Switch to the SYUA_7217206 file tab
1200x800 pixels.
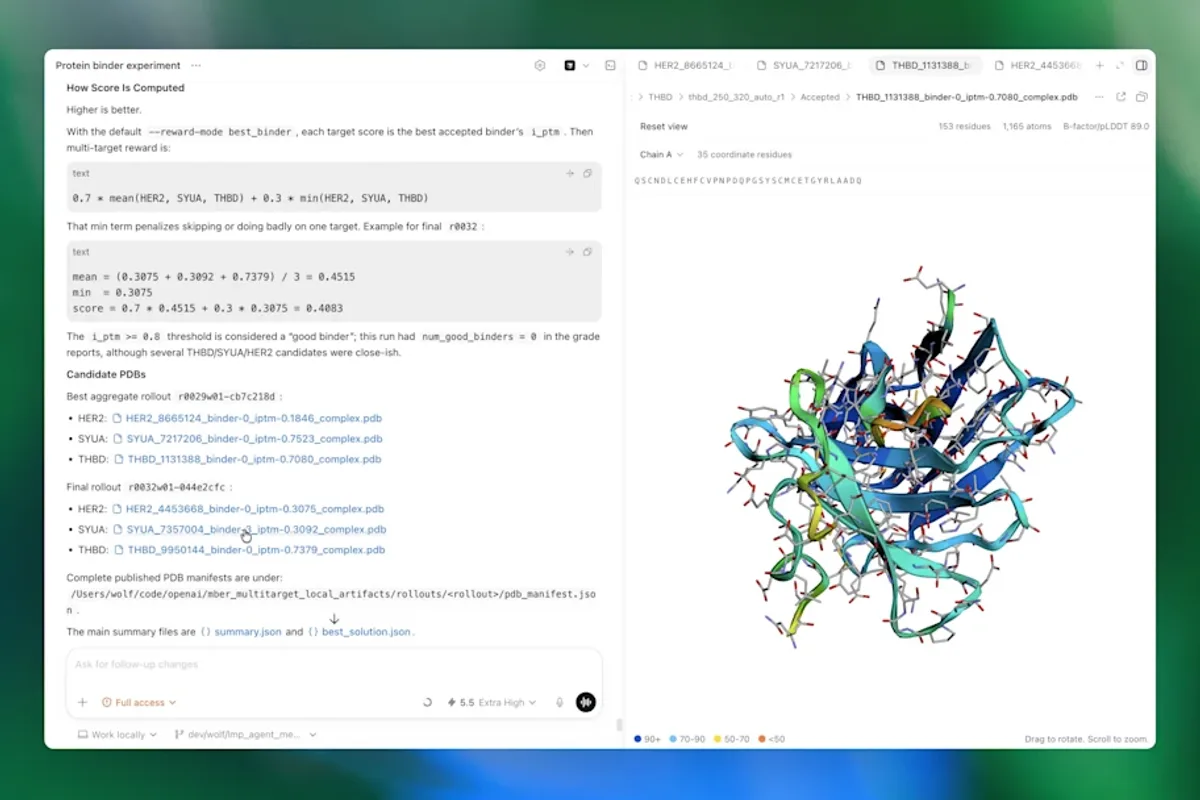coord(803,66)
